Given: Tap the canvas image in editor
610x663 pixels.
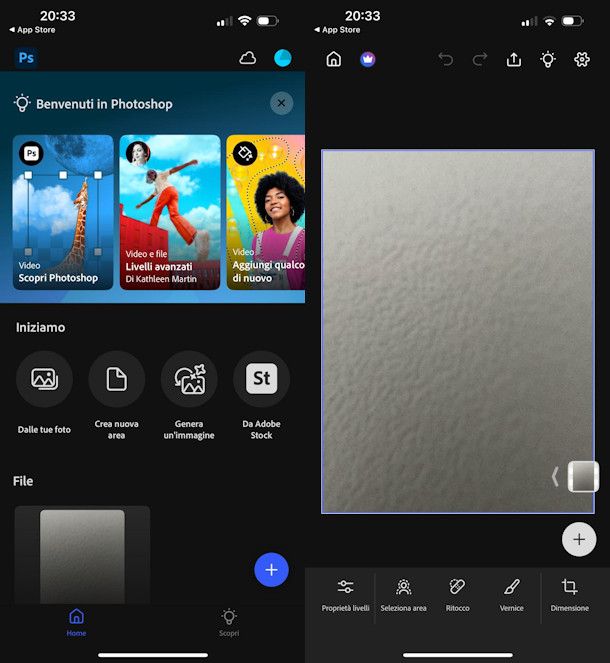Looking at the screenshot, I should [x=458, y=332].
